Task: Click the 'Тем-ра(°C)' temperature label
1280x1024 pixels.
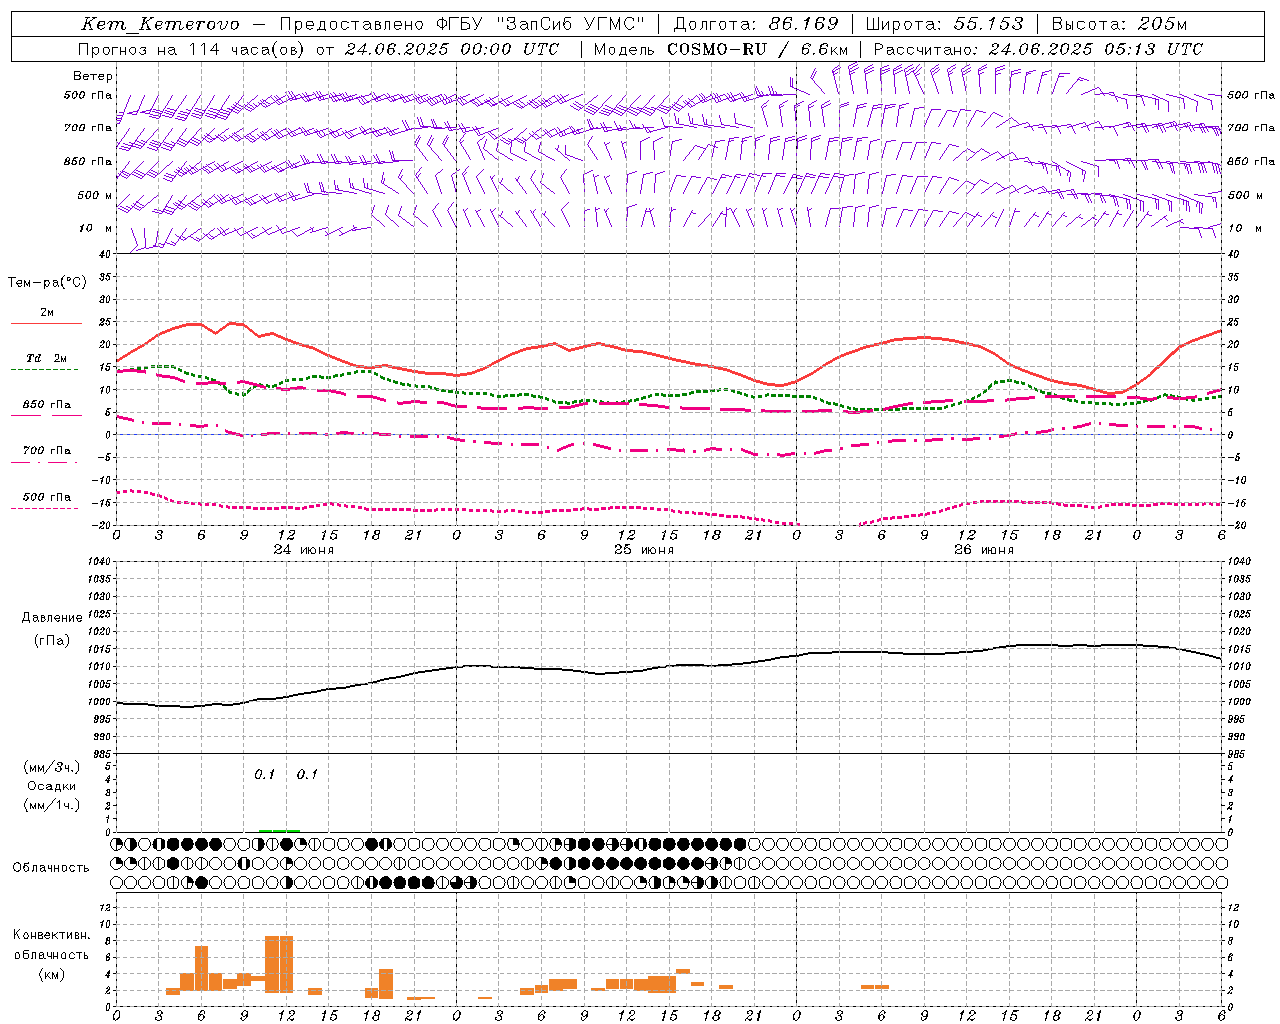Action: [x=47, y=283]
